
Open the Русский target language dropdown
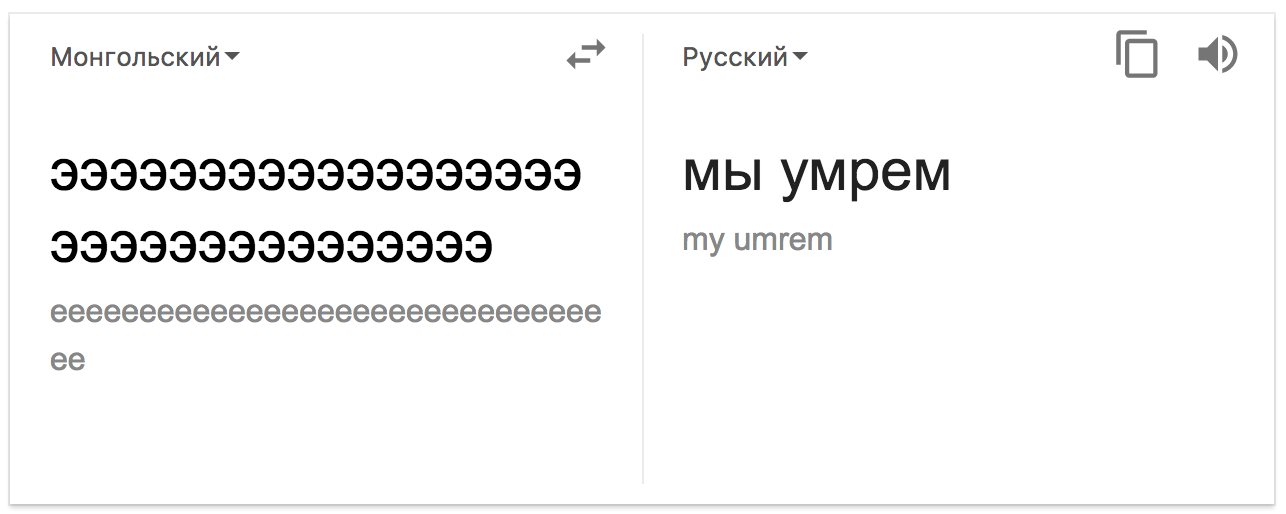coord(736,57)
